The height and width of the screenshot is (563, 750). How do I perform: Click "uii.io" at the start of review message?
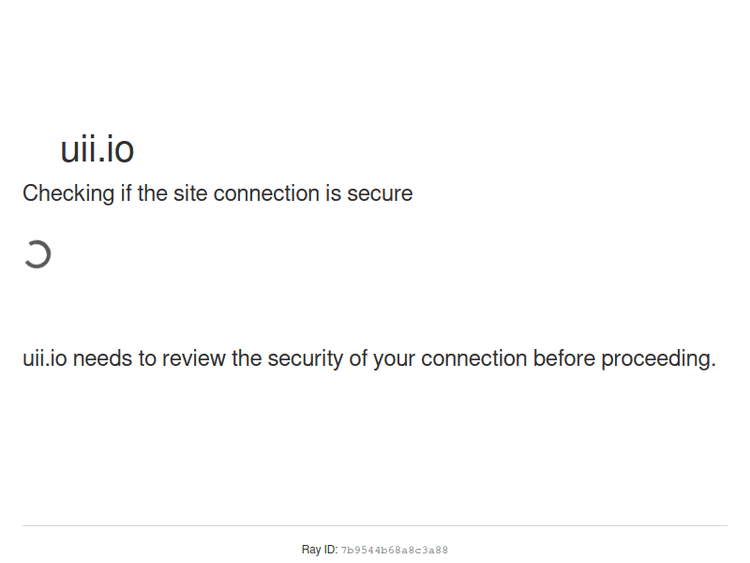click(45, 359)
